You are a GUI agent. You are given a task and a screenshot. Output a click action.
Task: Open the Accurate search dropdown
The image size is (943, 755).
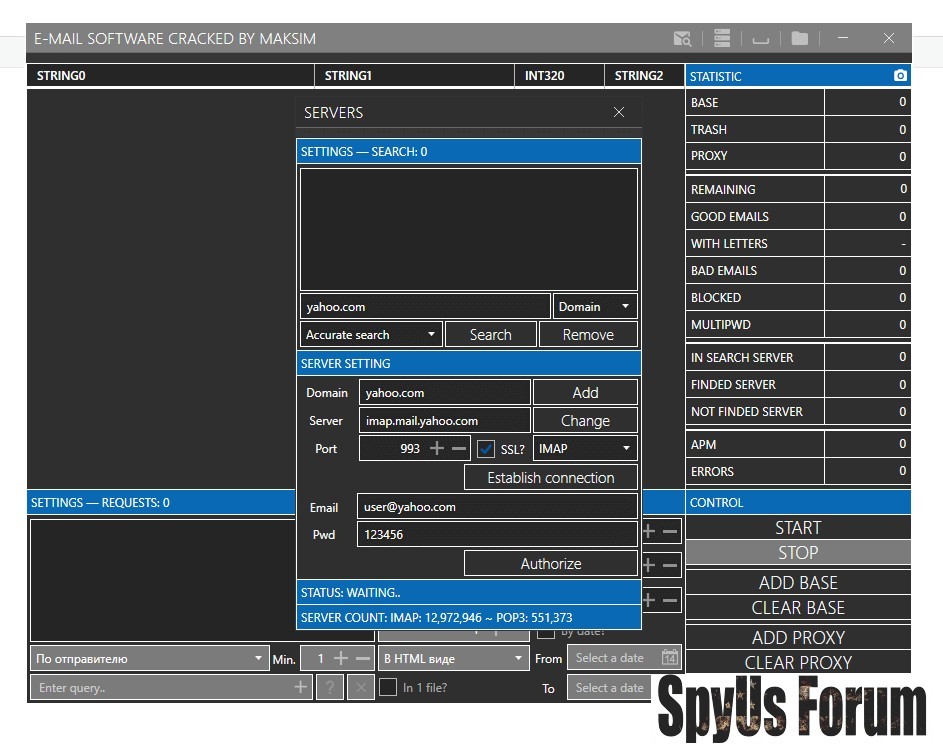point(371,335)
